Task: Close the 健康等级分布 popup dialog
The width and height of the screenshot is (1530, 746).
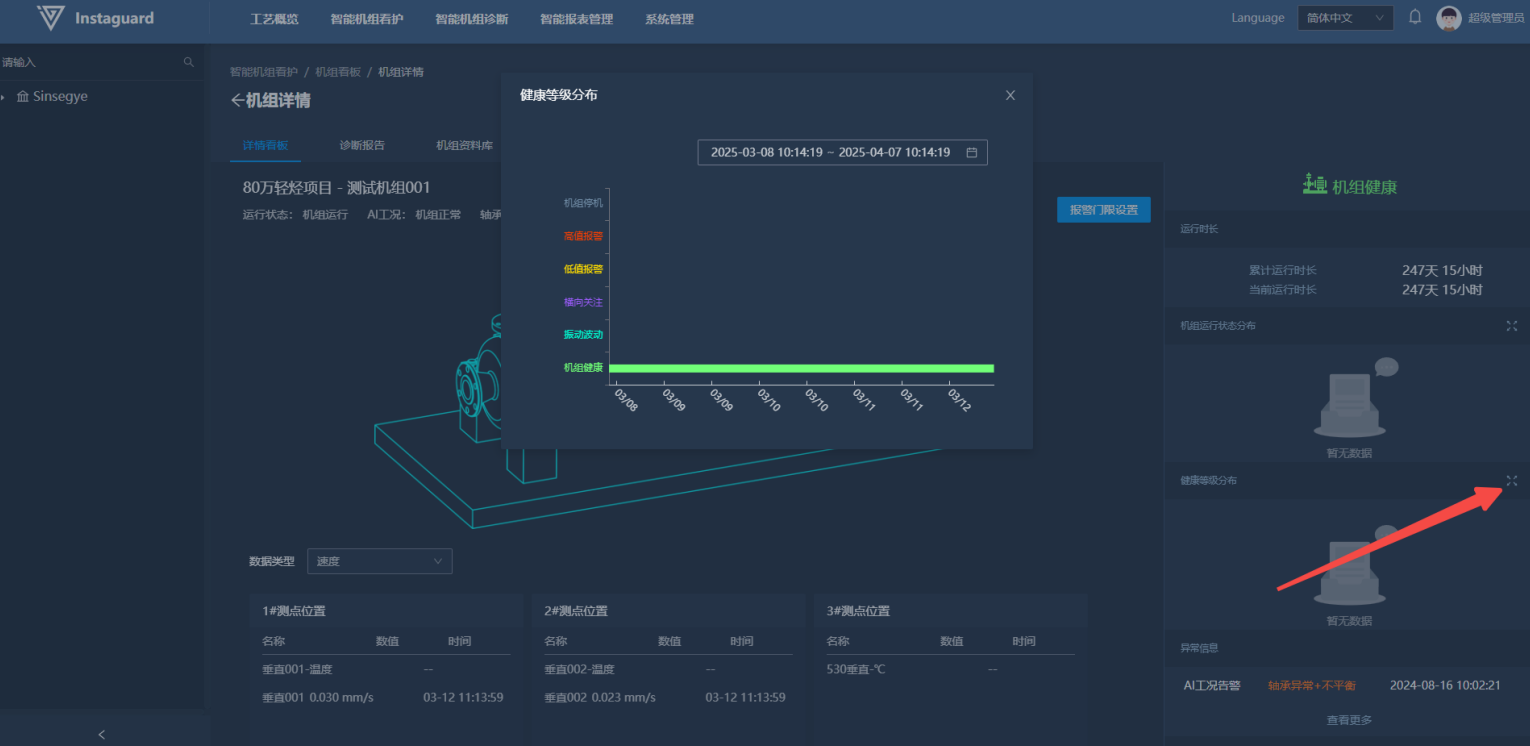Action: click(x=1010, y=95)
